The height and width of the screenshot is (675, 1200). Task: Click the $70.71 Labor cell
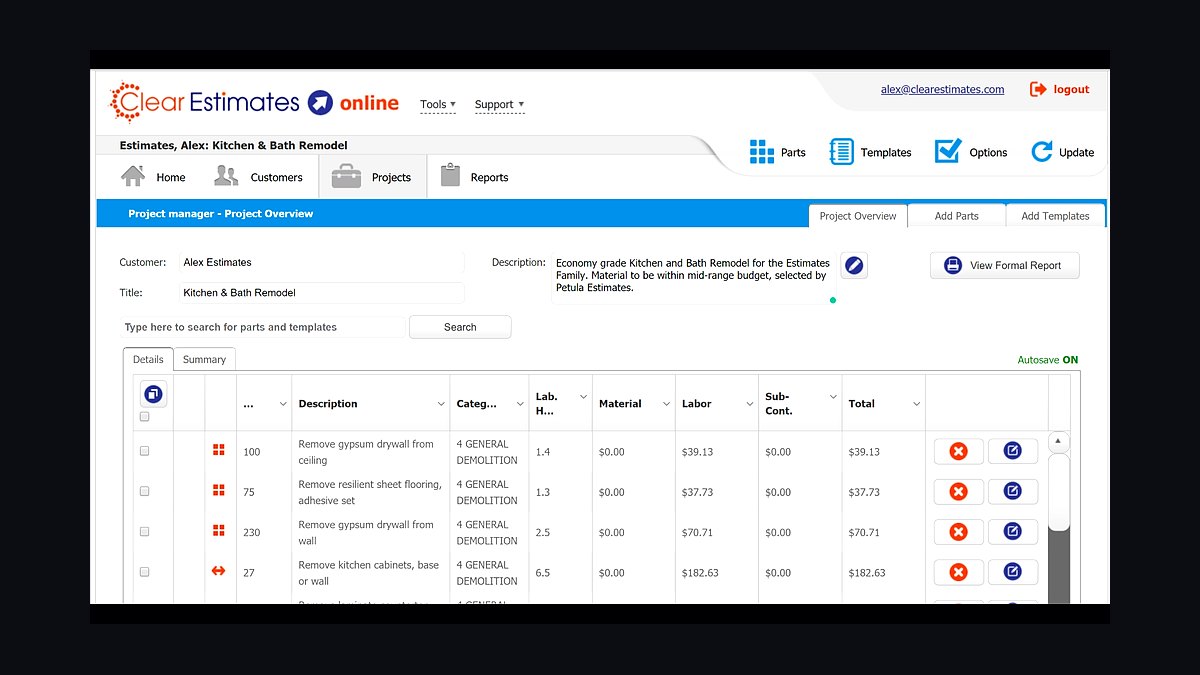(x=697, y=533)
